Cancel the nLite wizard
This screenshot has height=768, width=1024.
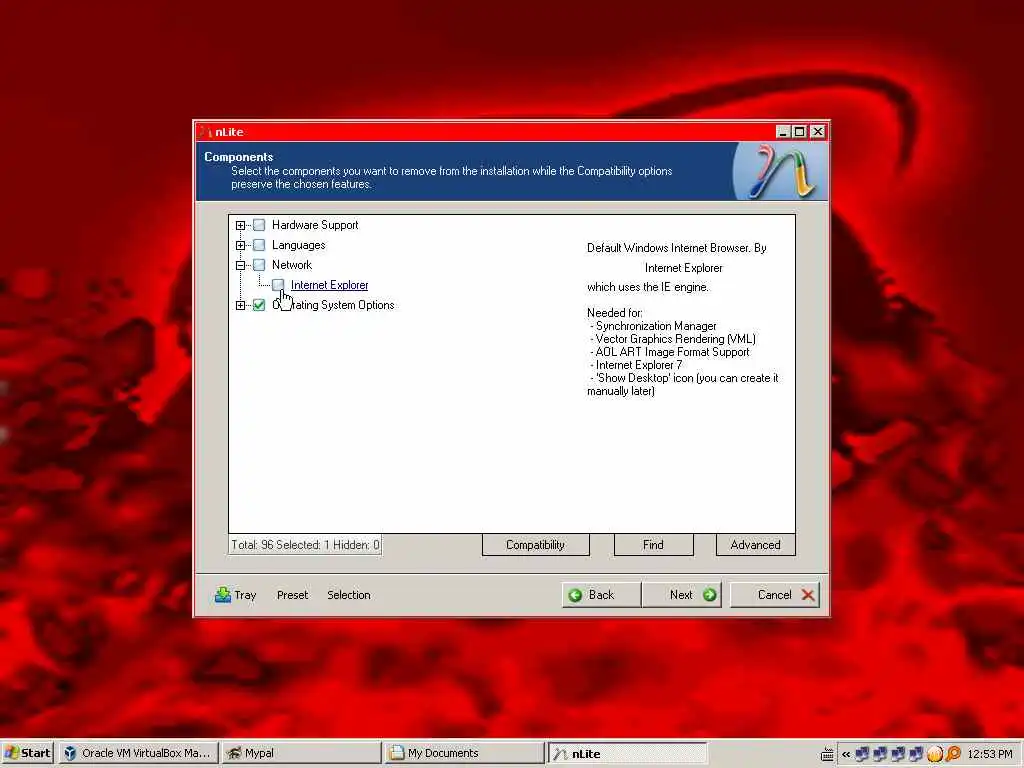click(775, 595)
